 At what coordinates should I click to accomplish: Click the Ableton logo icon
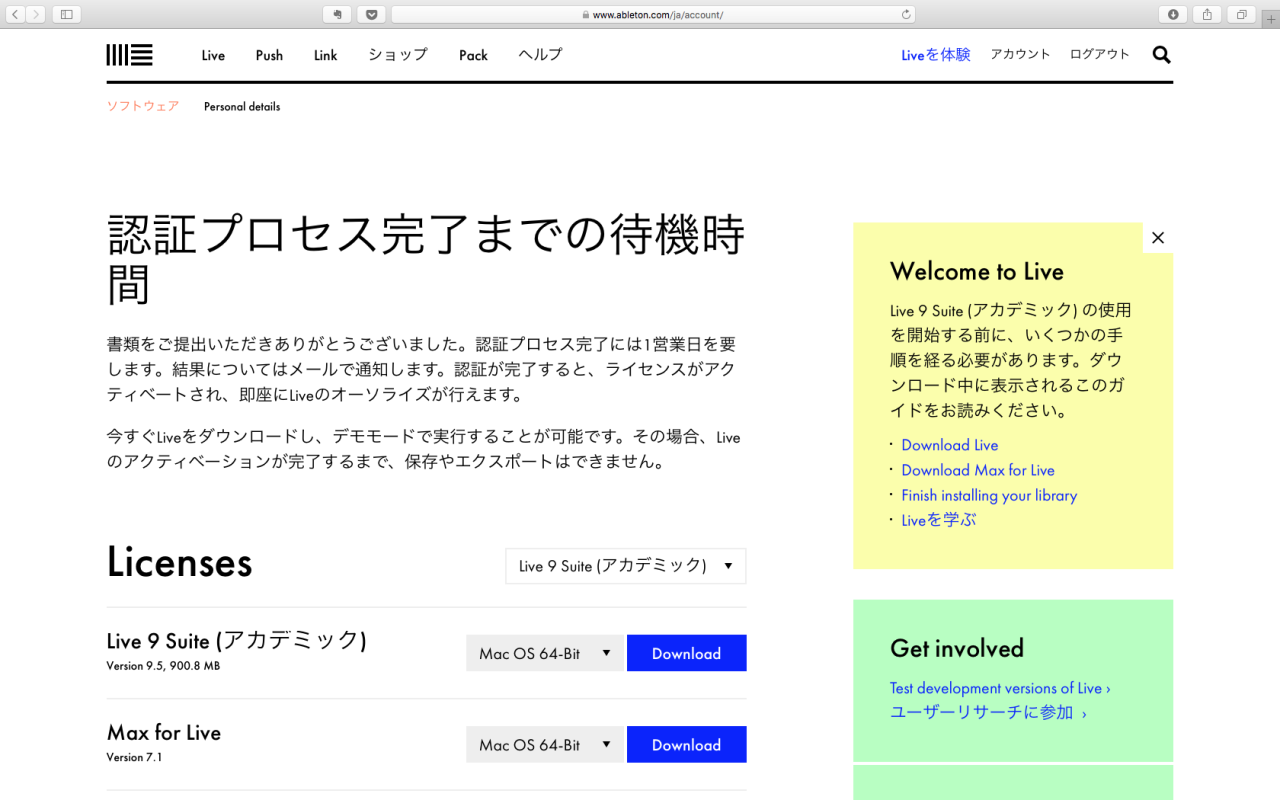point(130,55)
